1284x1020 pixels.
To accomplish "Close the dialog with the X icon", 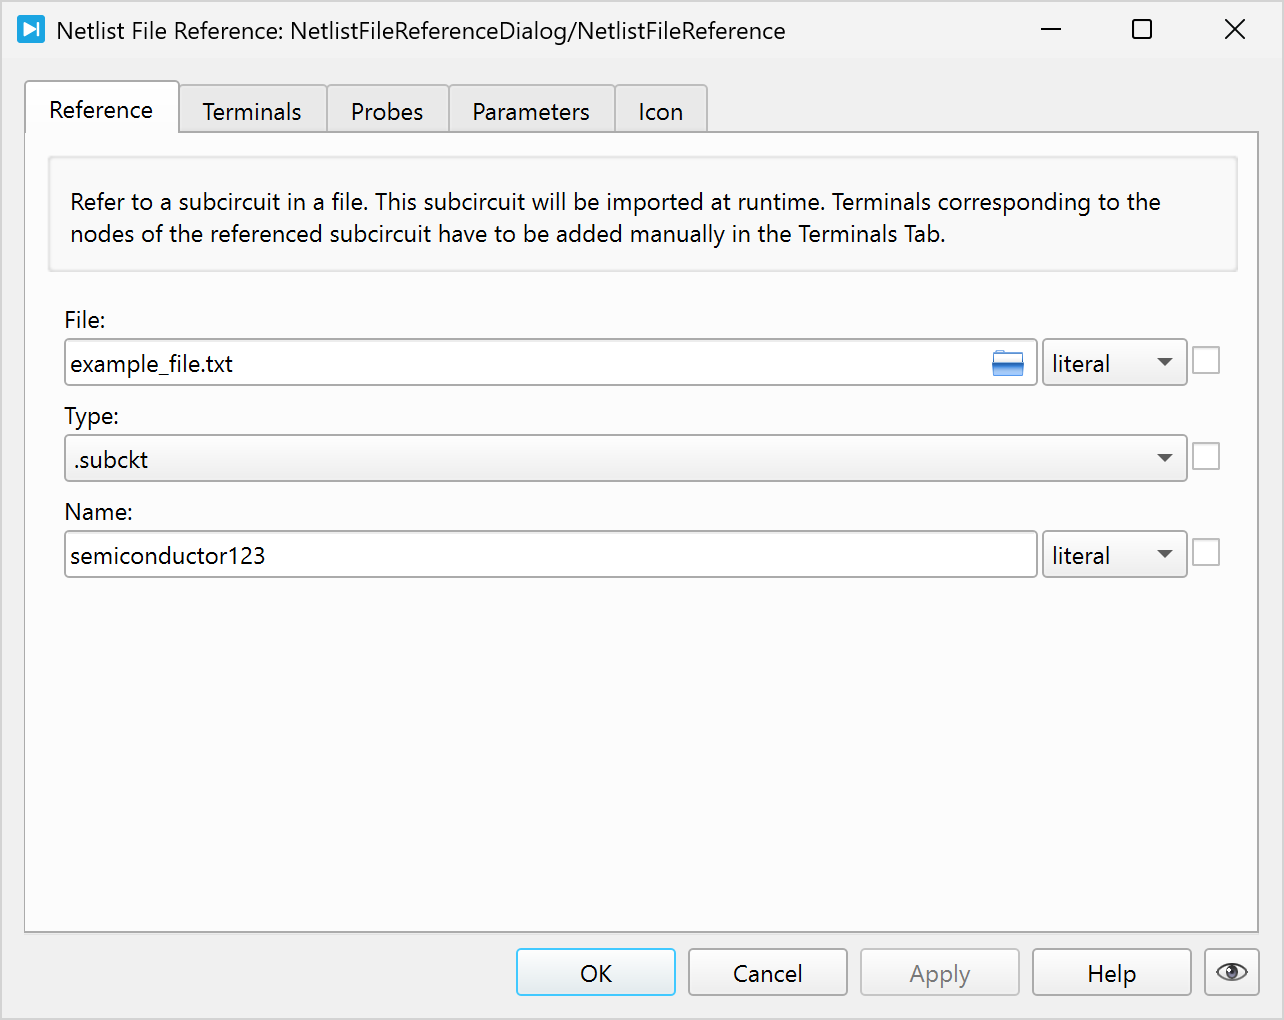I will (1234, 30).
